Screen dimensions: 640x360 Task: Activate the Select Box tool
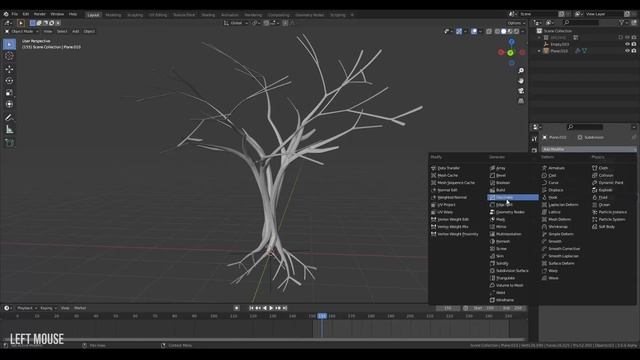(9, 44)
